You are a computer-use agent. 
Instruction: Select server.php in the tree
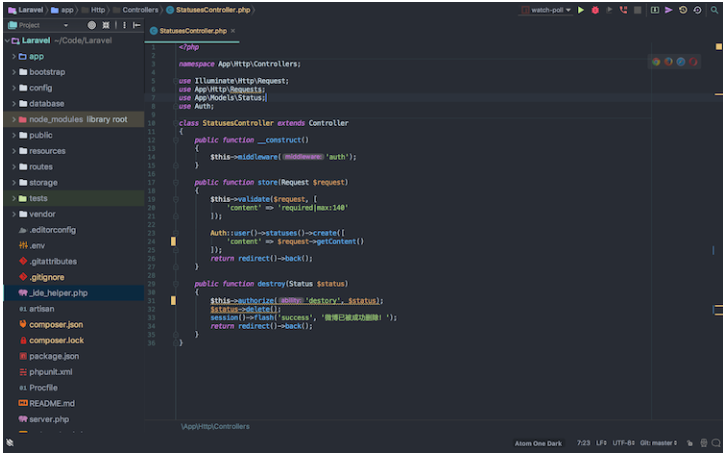point(74,419)
